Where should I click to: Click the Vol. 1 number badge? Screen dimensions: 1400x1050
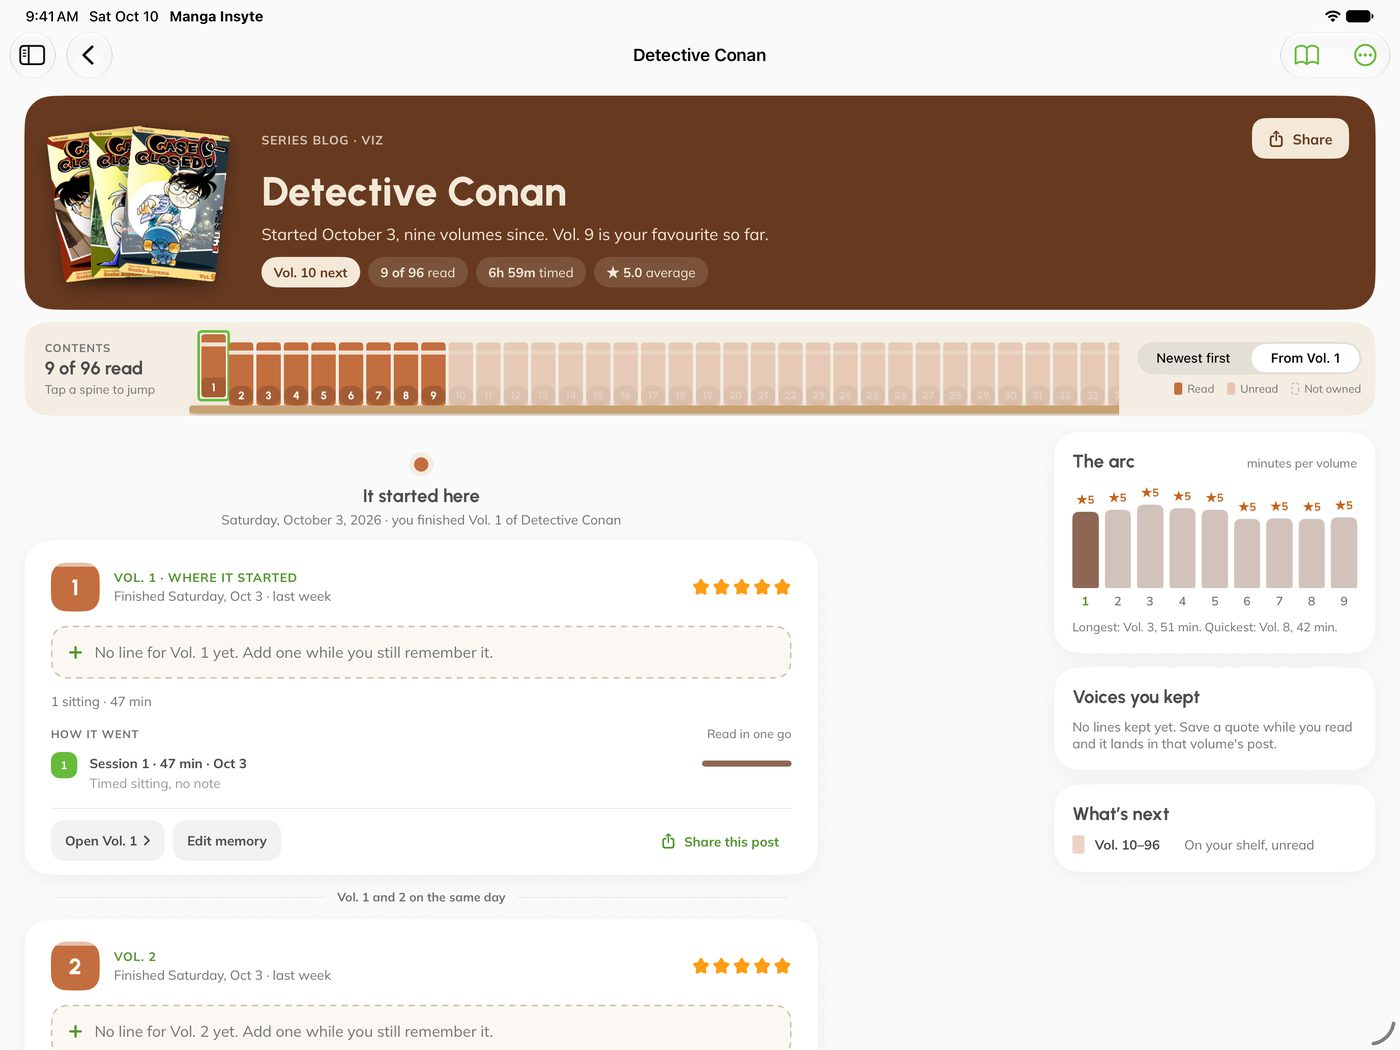tap(75, 587)
